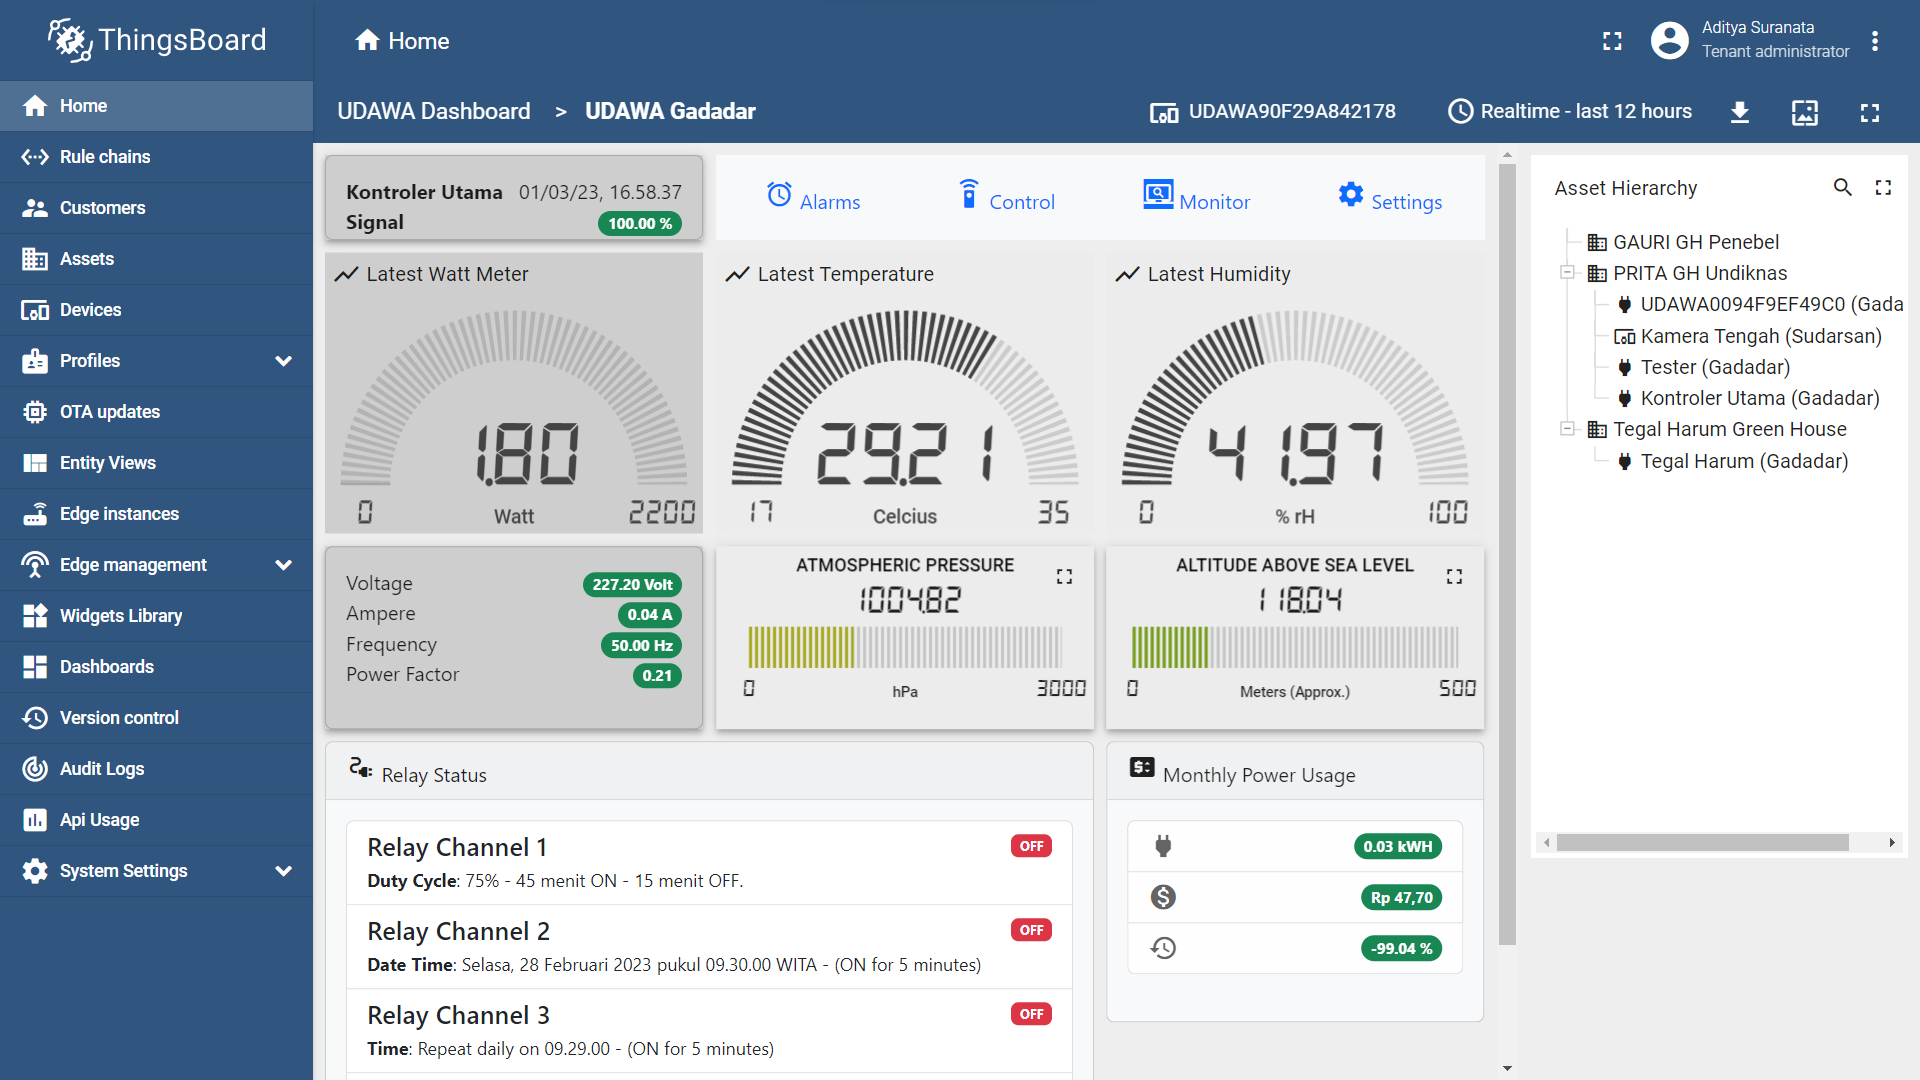Viewport: 1920px width, 1080px height.
Task: Open the Monitor state button
Action: click(x=1196, y=198)
